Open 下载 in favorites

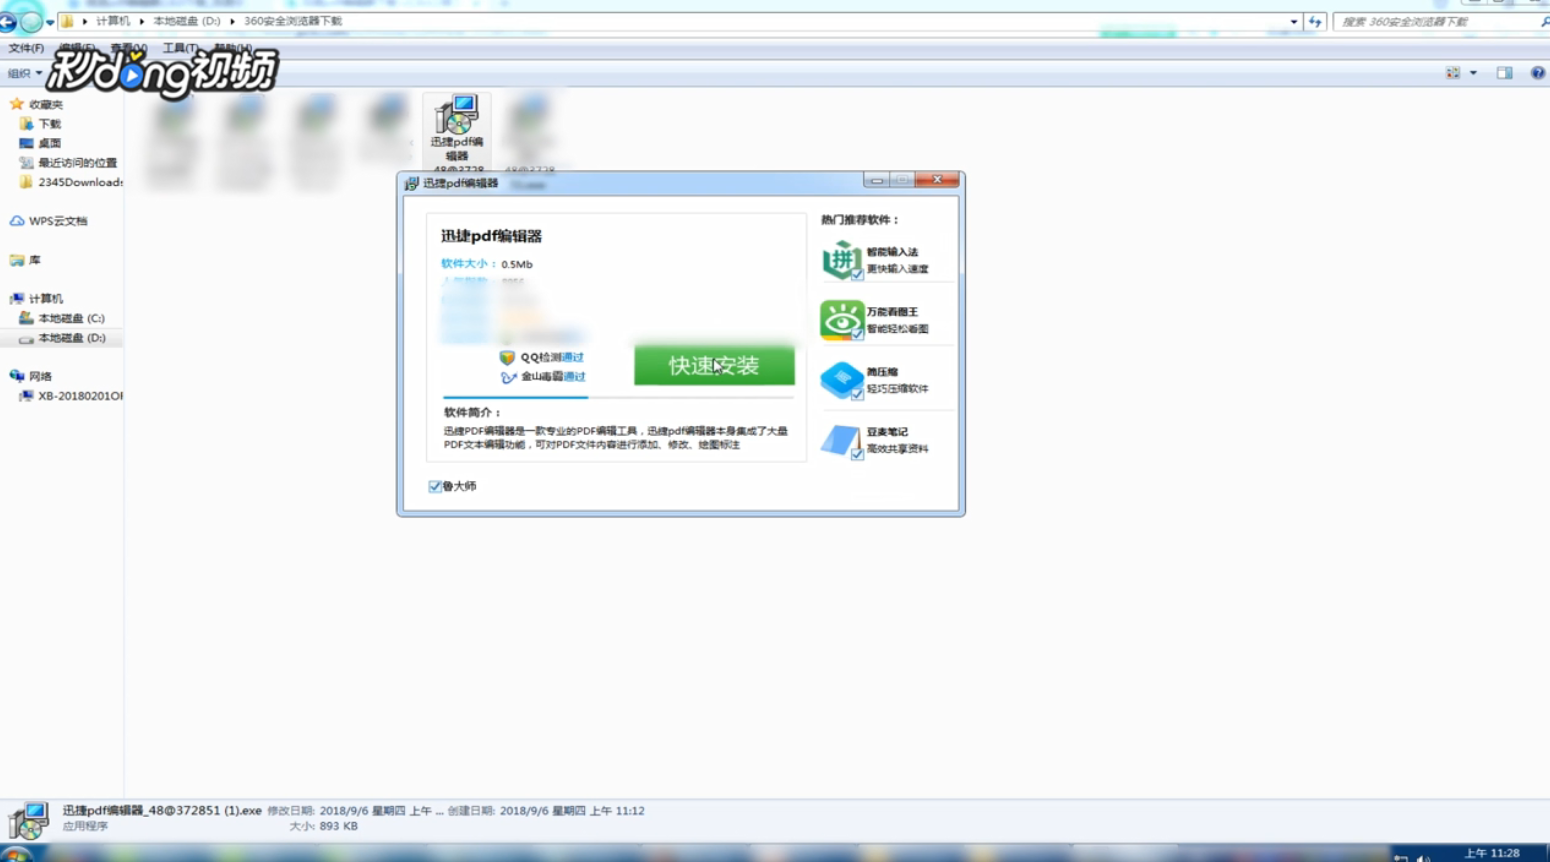pyautogui.click(x=49, y=124)
